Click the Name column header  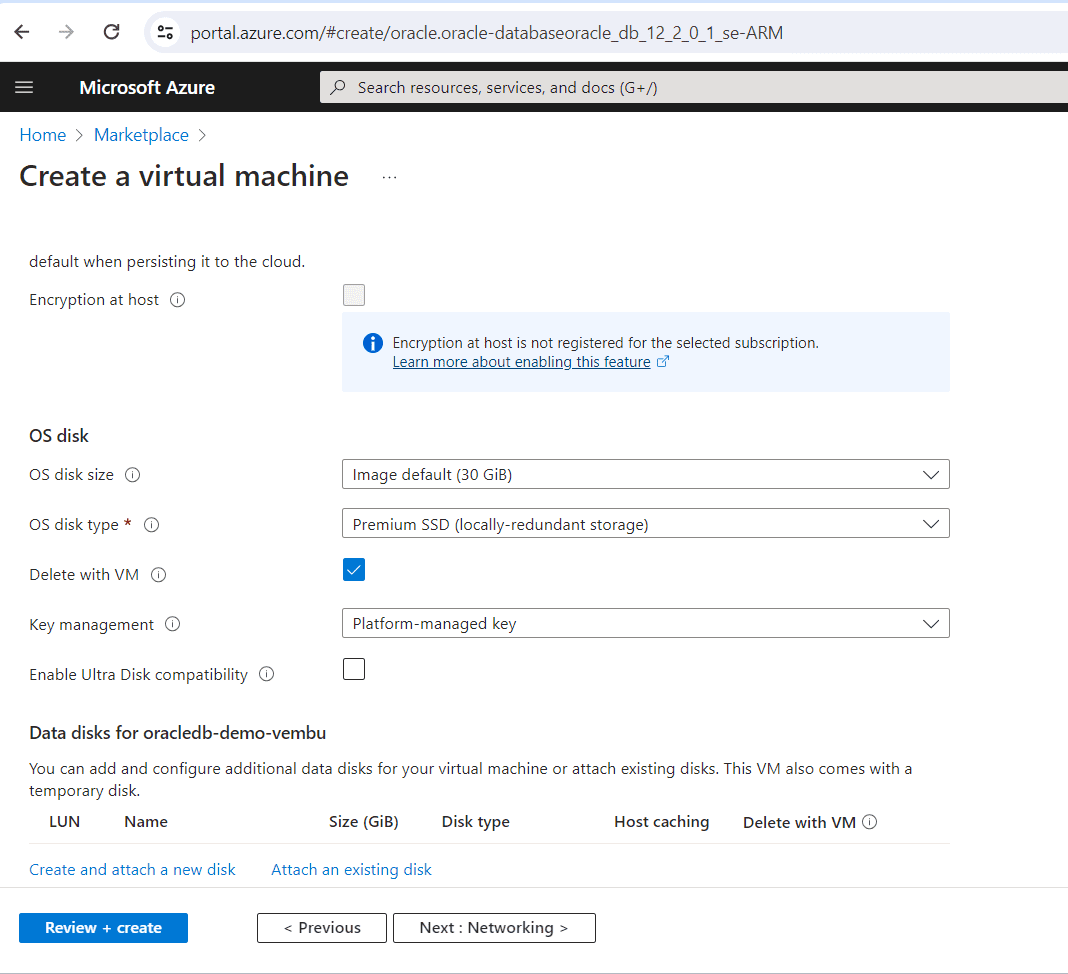coord(146,822)
